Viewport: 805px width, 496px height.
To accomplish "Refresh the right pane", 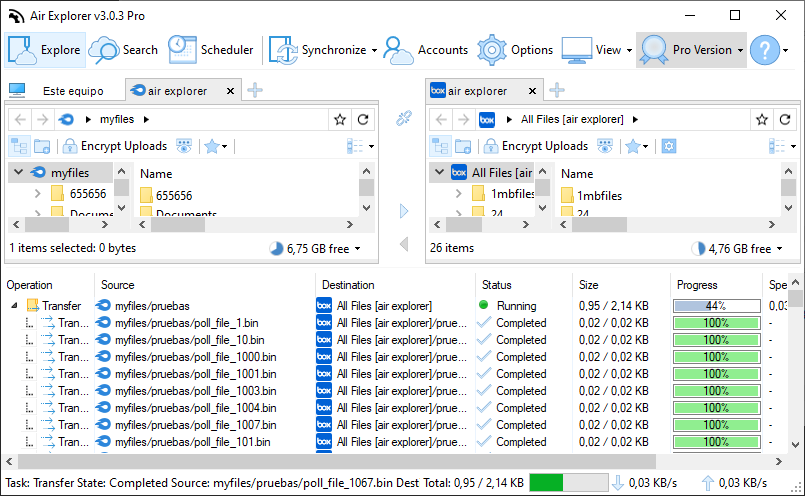I will [785, 120].
